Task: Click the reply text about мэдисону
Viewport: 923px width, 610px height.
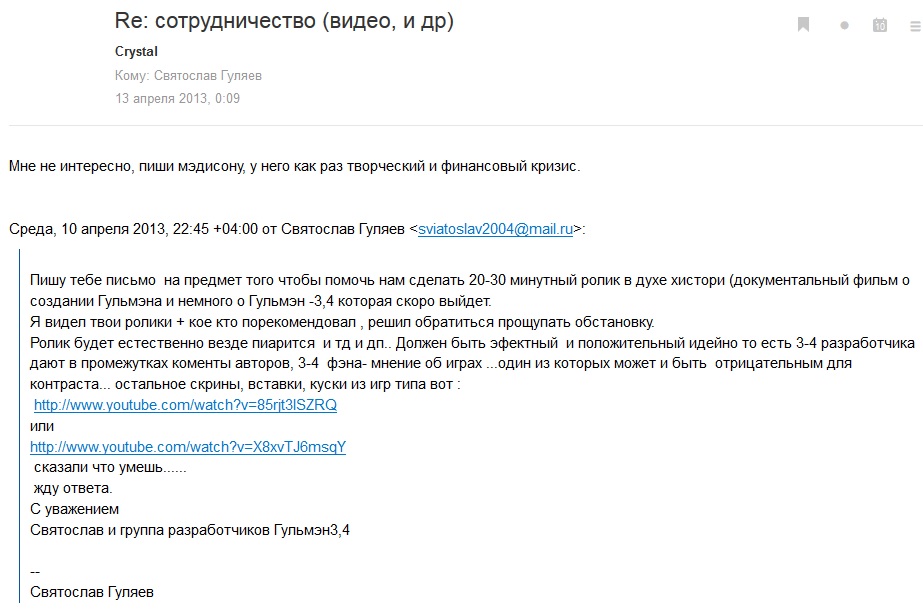Action: click(293, 165)
